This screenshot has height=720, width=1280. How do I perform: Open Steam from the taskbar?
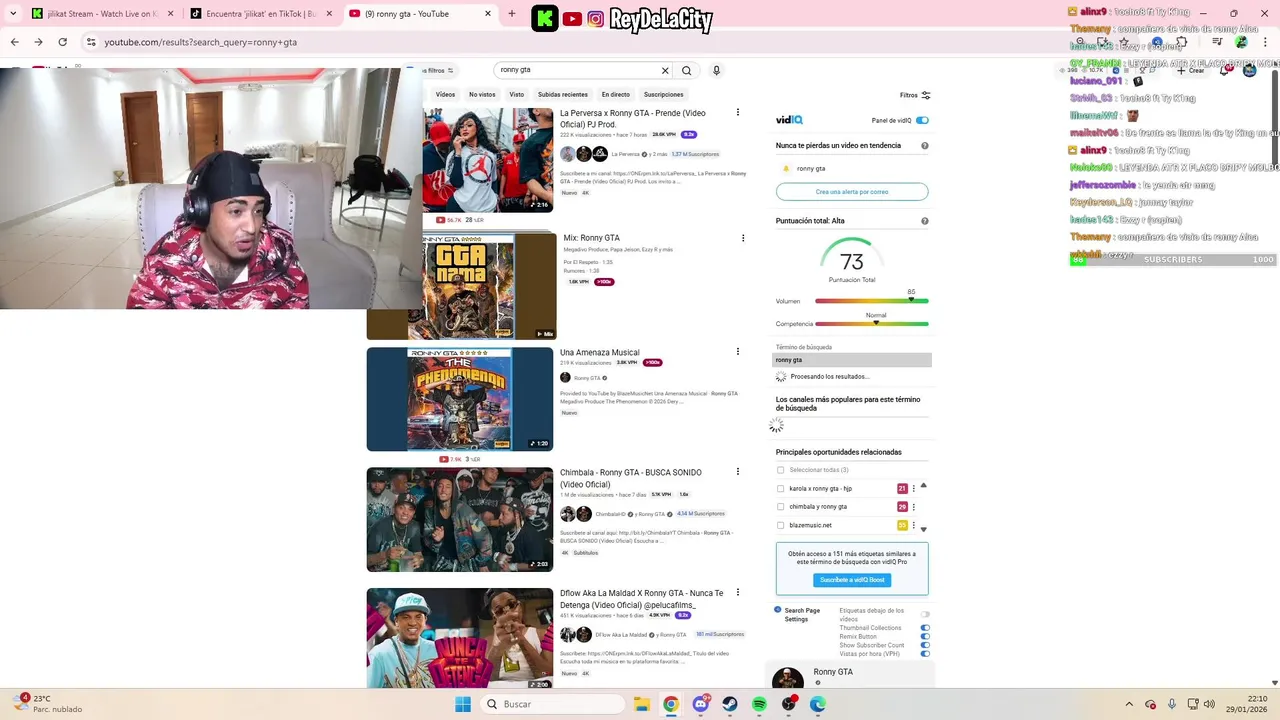point(730,704)
